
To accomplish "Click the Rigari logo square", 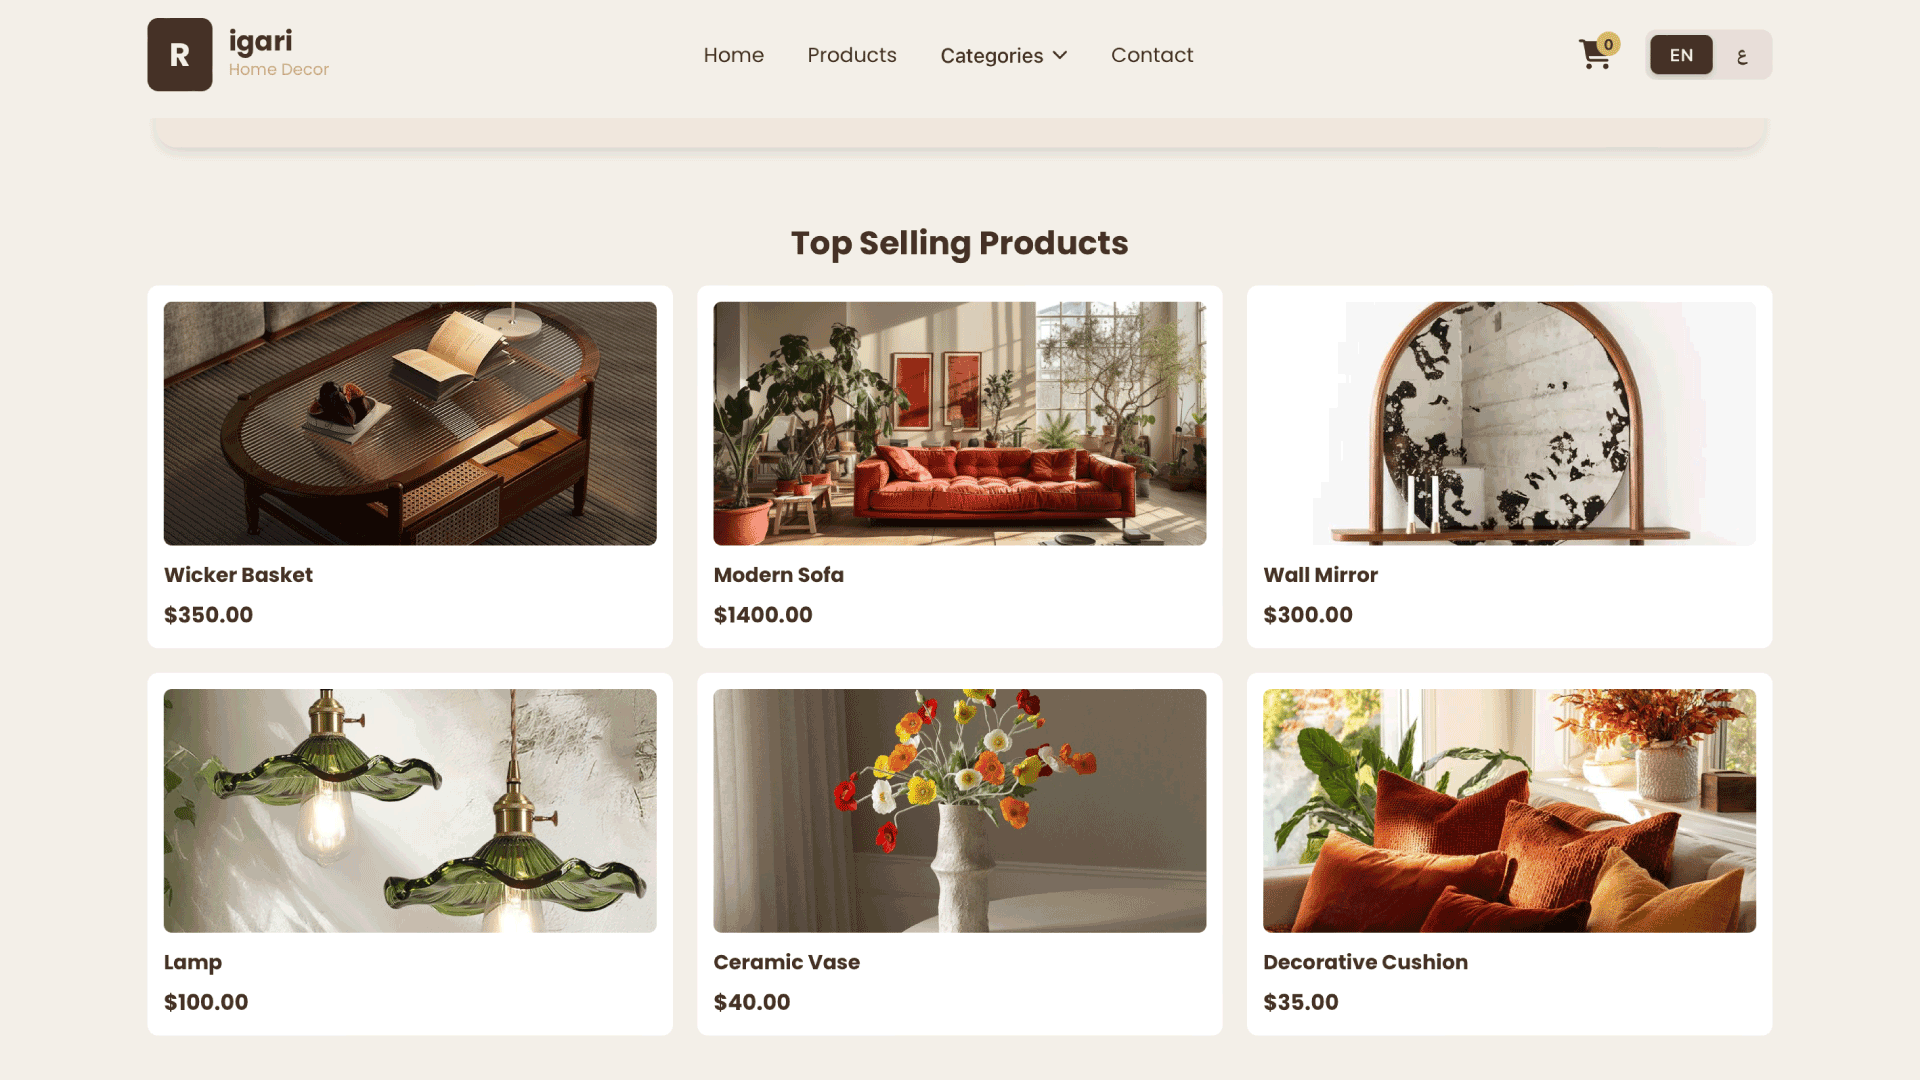I will click(180, 55).
